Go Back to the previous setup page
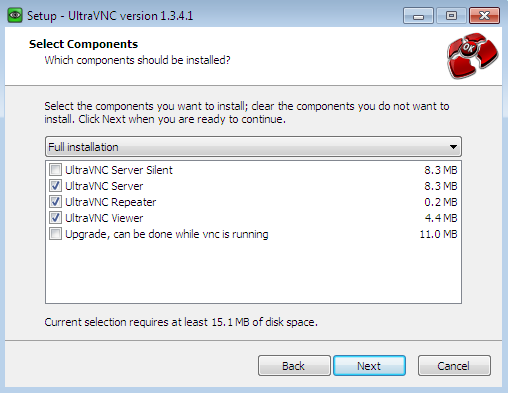 294,366
